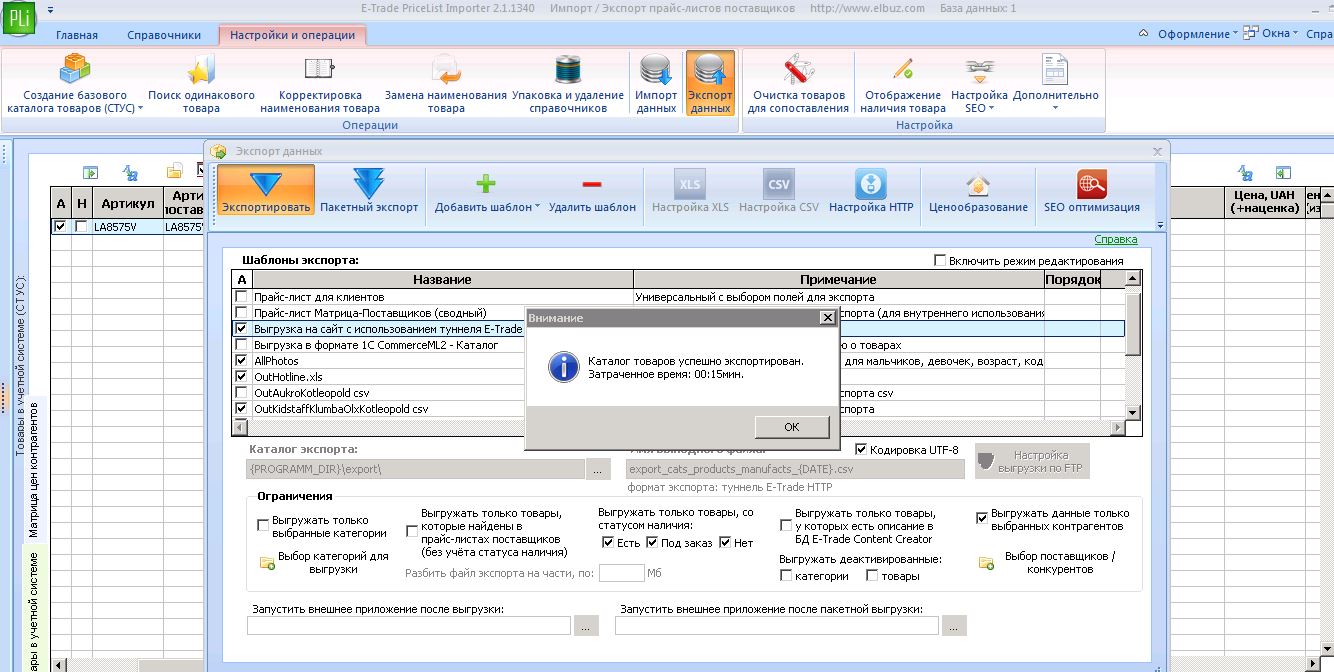Select the Настройки и операции tab
This screenshot has width=1334, height=672.
(292, 35)
